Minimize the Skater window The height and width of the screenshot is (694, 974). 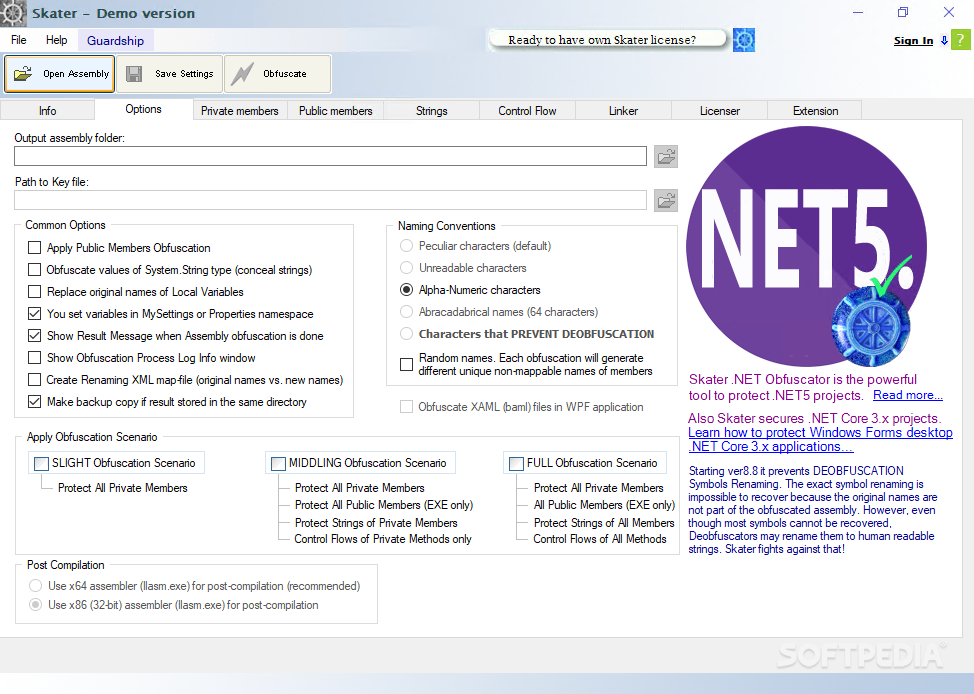858,12
